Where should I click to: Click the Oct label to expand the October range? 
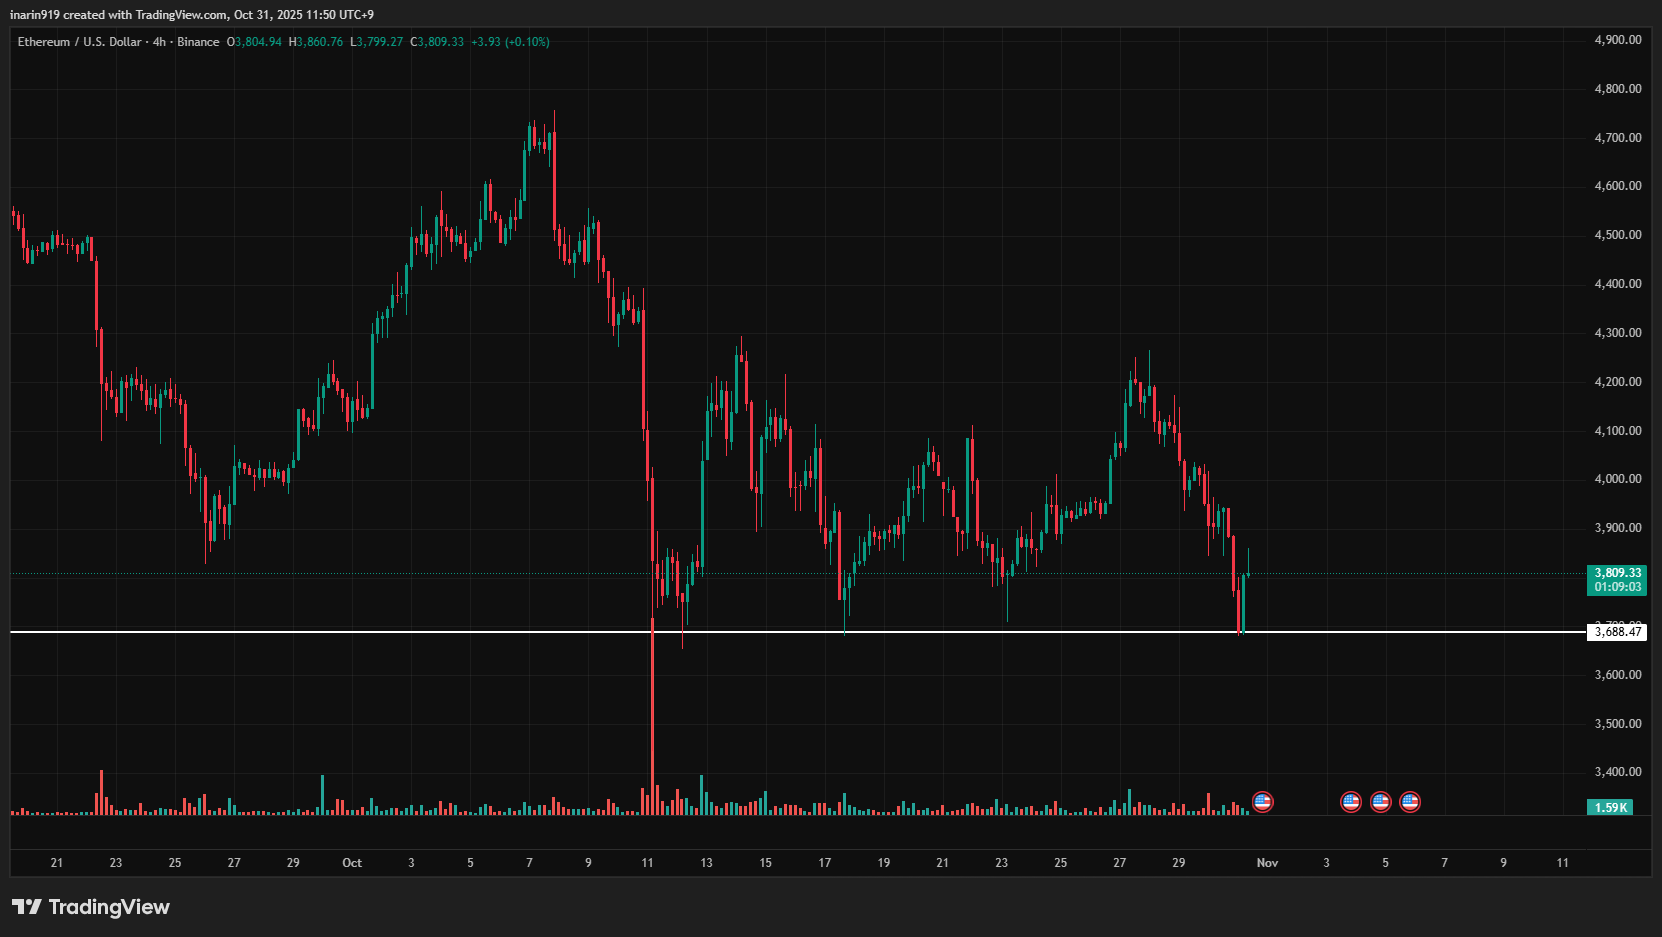352,862
